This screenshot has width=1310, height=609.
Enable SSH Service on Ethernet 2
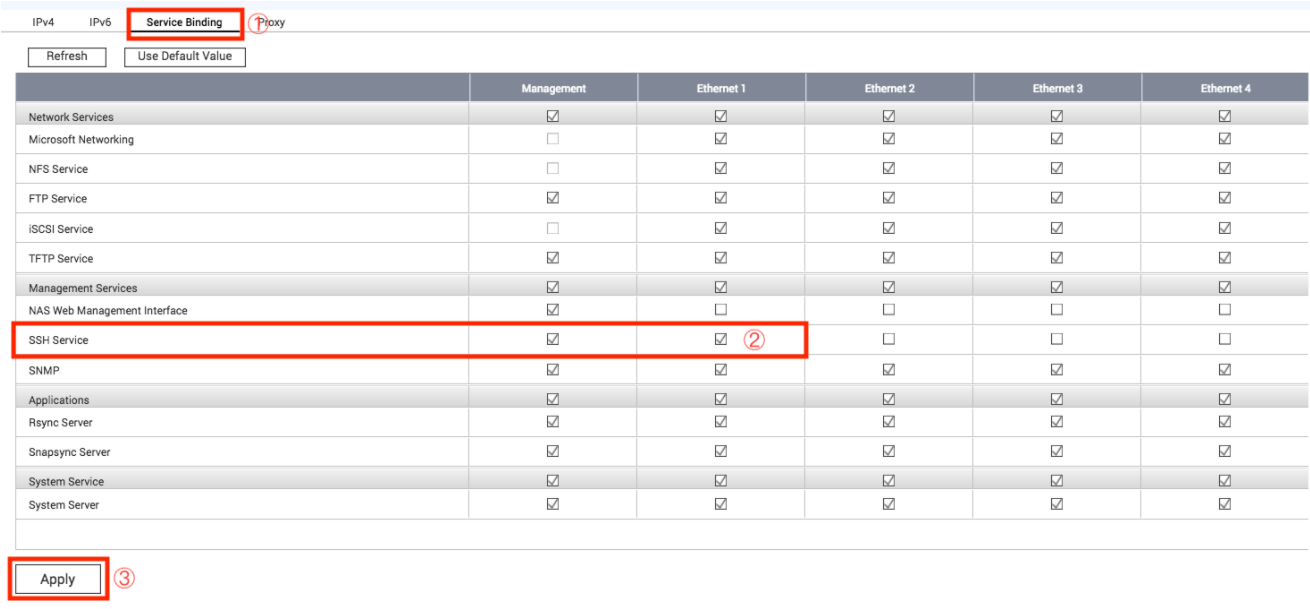[x=889, y=339]
